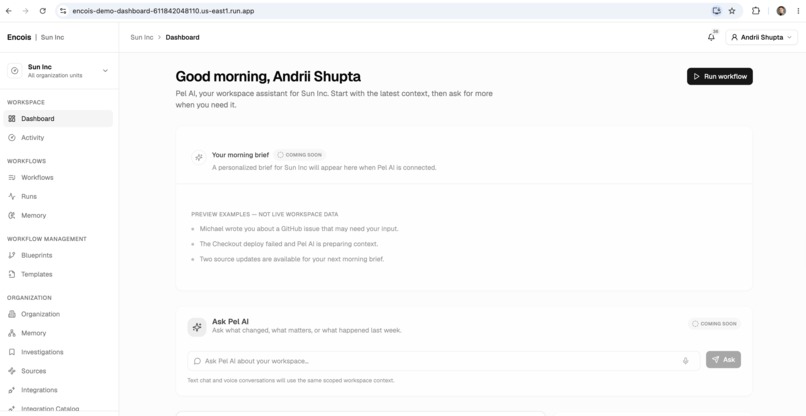This screenshot has width=806, height=416.
Task: Click the Dashboard grid icon
Action: pyautogui.click(x=12, y=118)
